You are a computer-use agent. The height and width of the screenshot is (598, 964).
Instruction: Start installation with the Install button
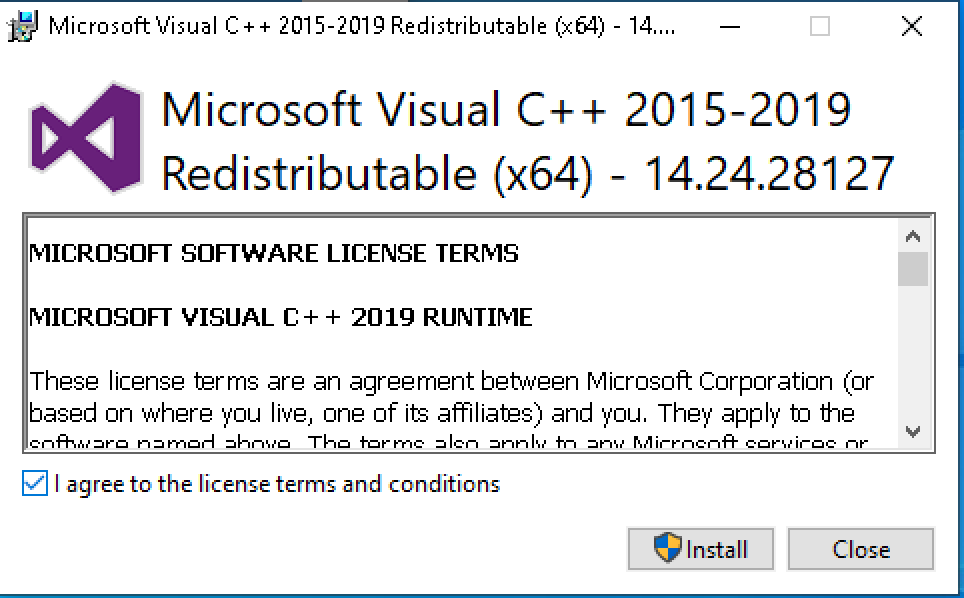pos(700,549)
